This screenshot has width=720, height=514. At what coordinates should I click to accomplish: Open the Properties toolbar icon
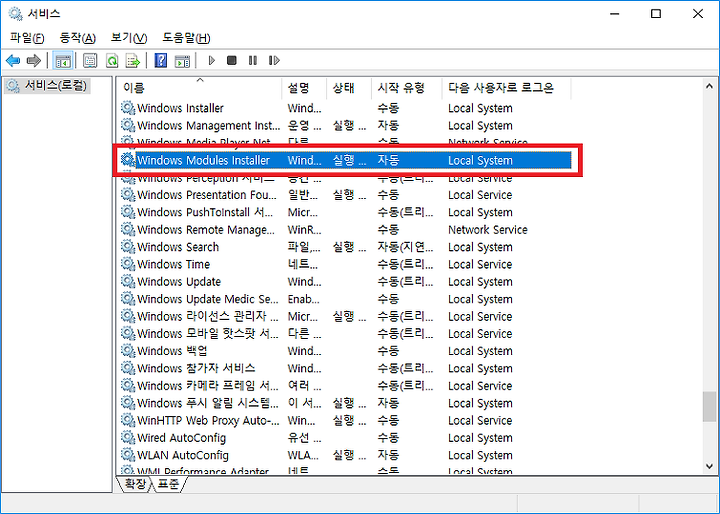pos(90,61)
